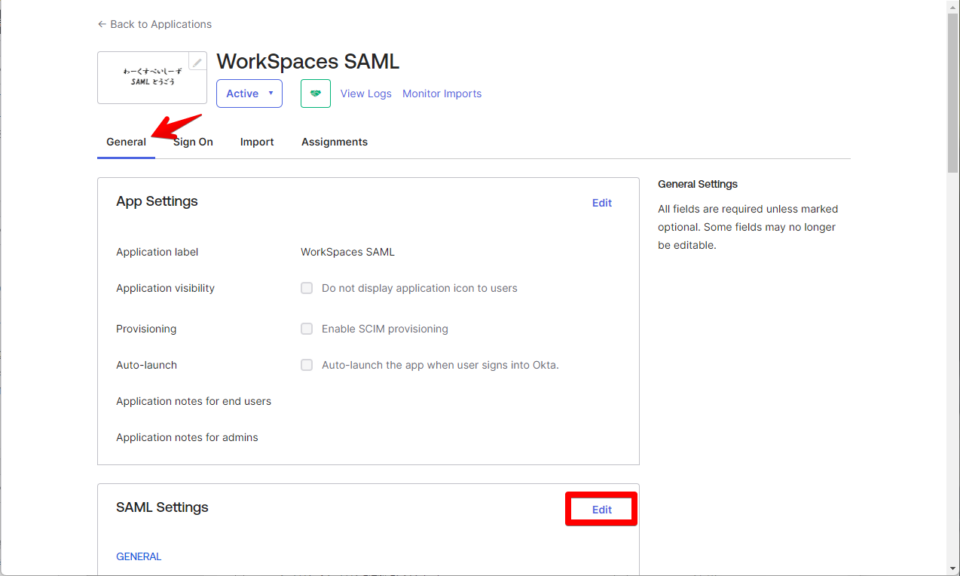
Task: Open the Active status dropdown
Action: point(249,93)
